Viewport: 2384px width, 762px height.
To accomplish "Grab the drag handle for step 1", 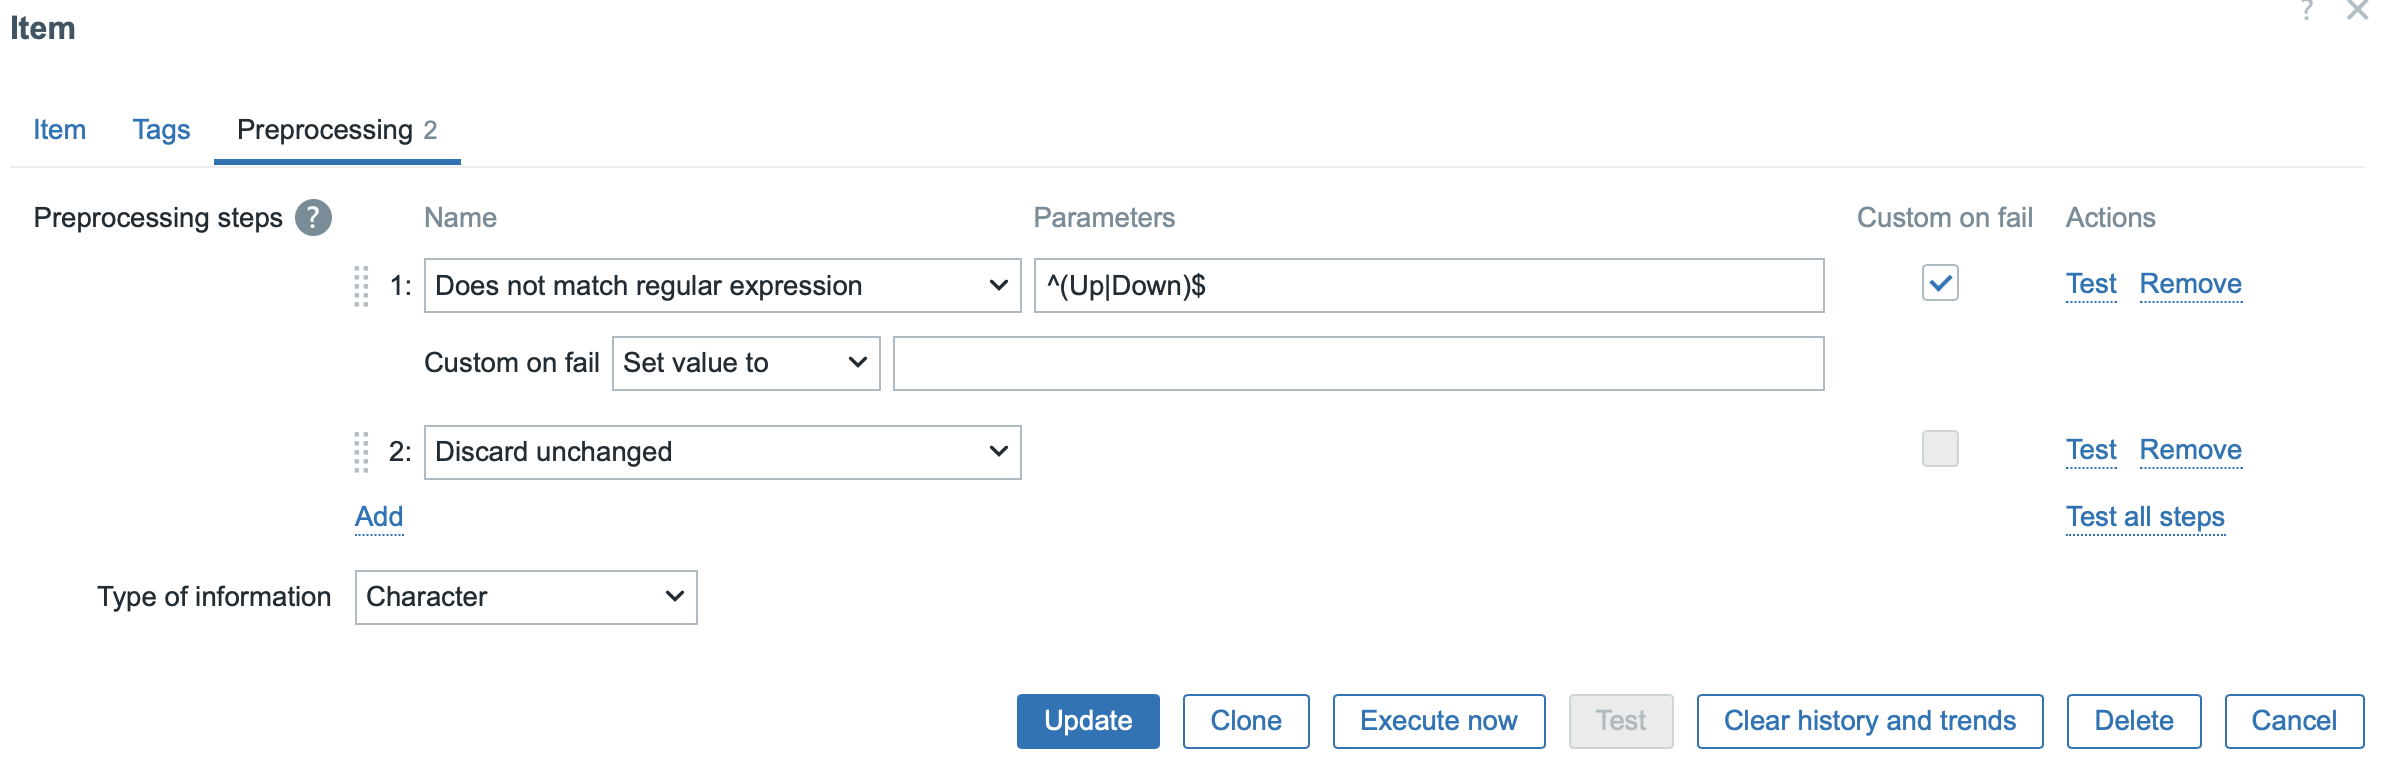I will [x=361, y=286].
